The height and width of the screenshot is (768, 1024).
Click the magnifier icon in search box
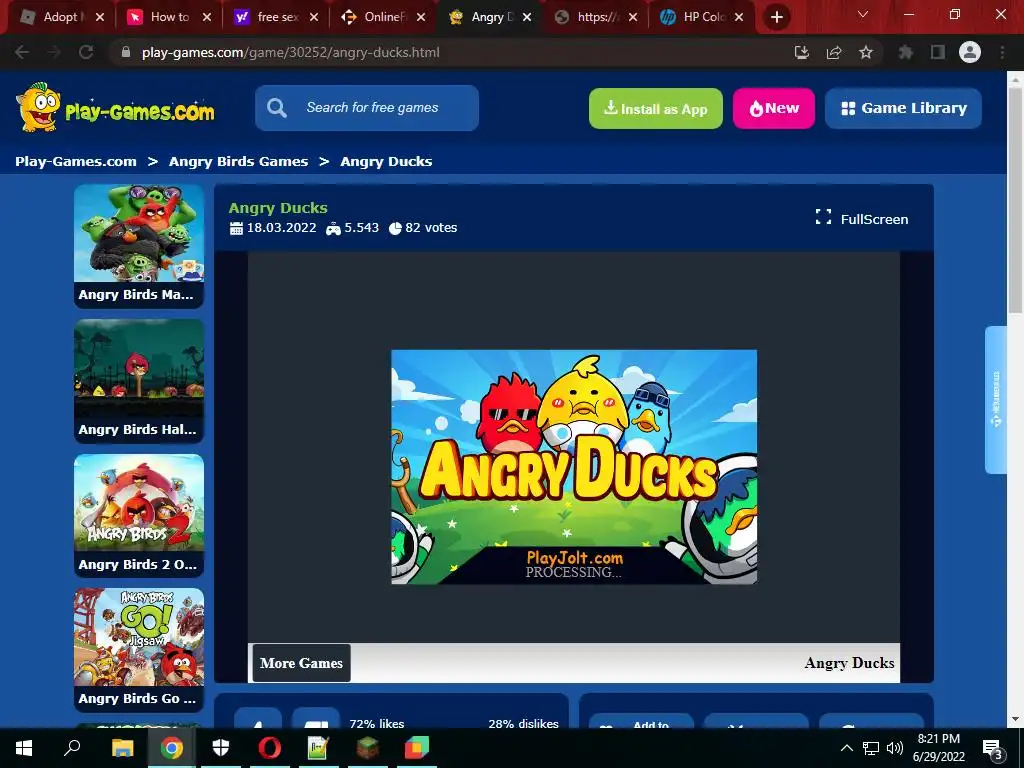coord(277,108)
